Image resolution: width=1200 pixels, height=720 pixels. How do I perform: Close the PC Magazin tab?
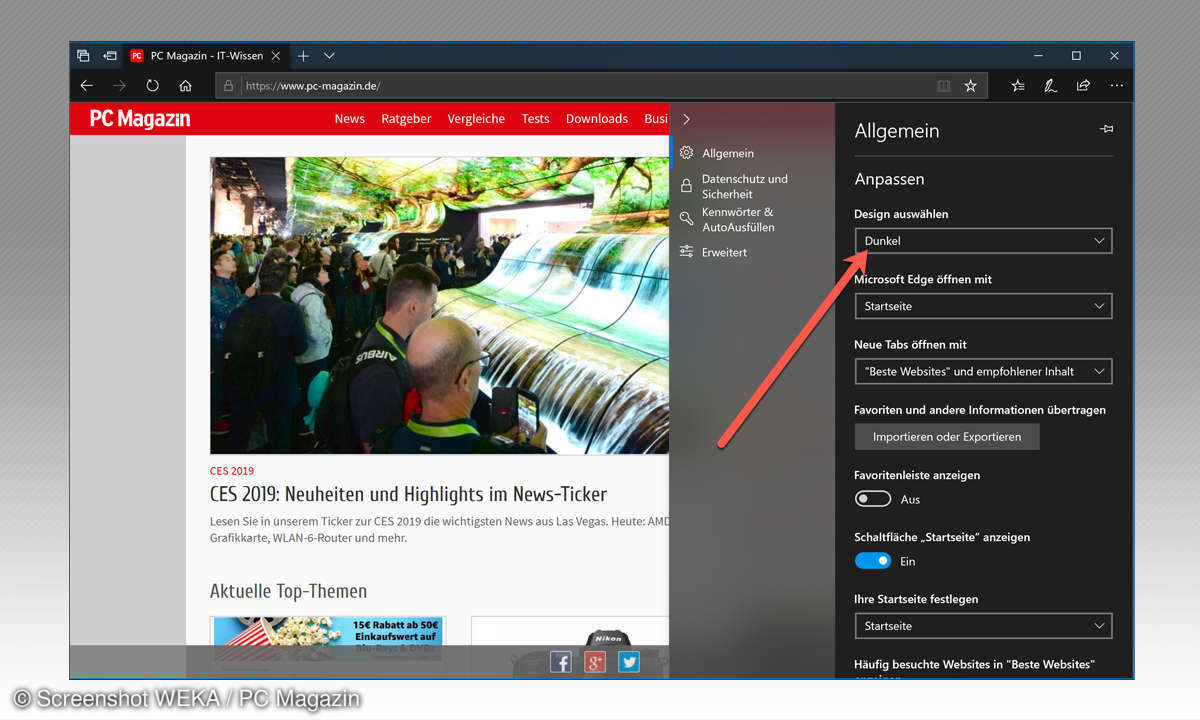click(x=275, y=56)
